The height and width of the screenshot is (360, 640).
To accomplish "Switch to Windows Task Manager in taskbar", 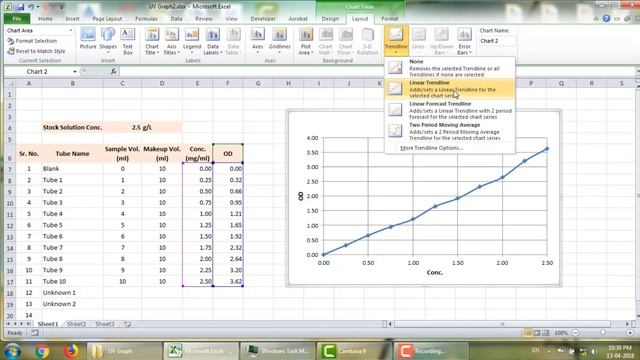I will [x=278, y=351].
